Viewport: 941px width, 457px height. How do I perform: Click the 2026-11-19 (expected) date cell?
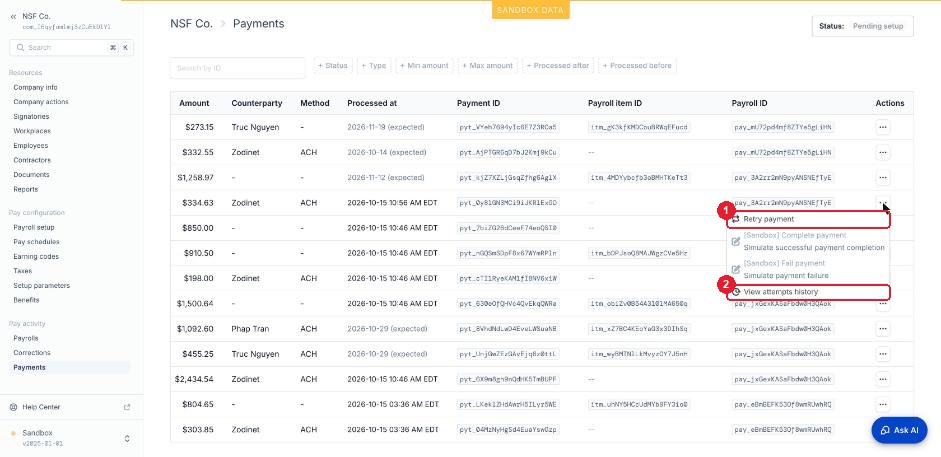(x=386, y=127)
